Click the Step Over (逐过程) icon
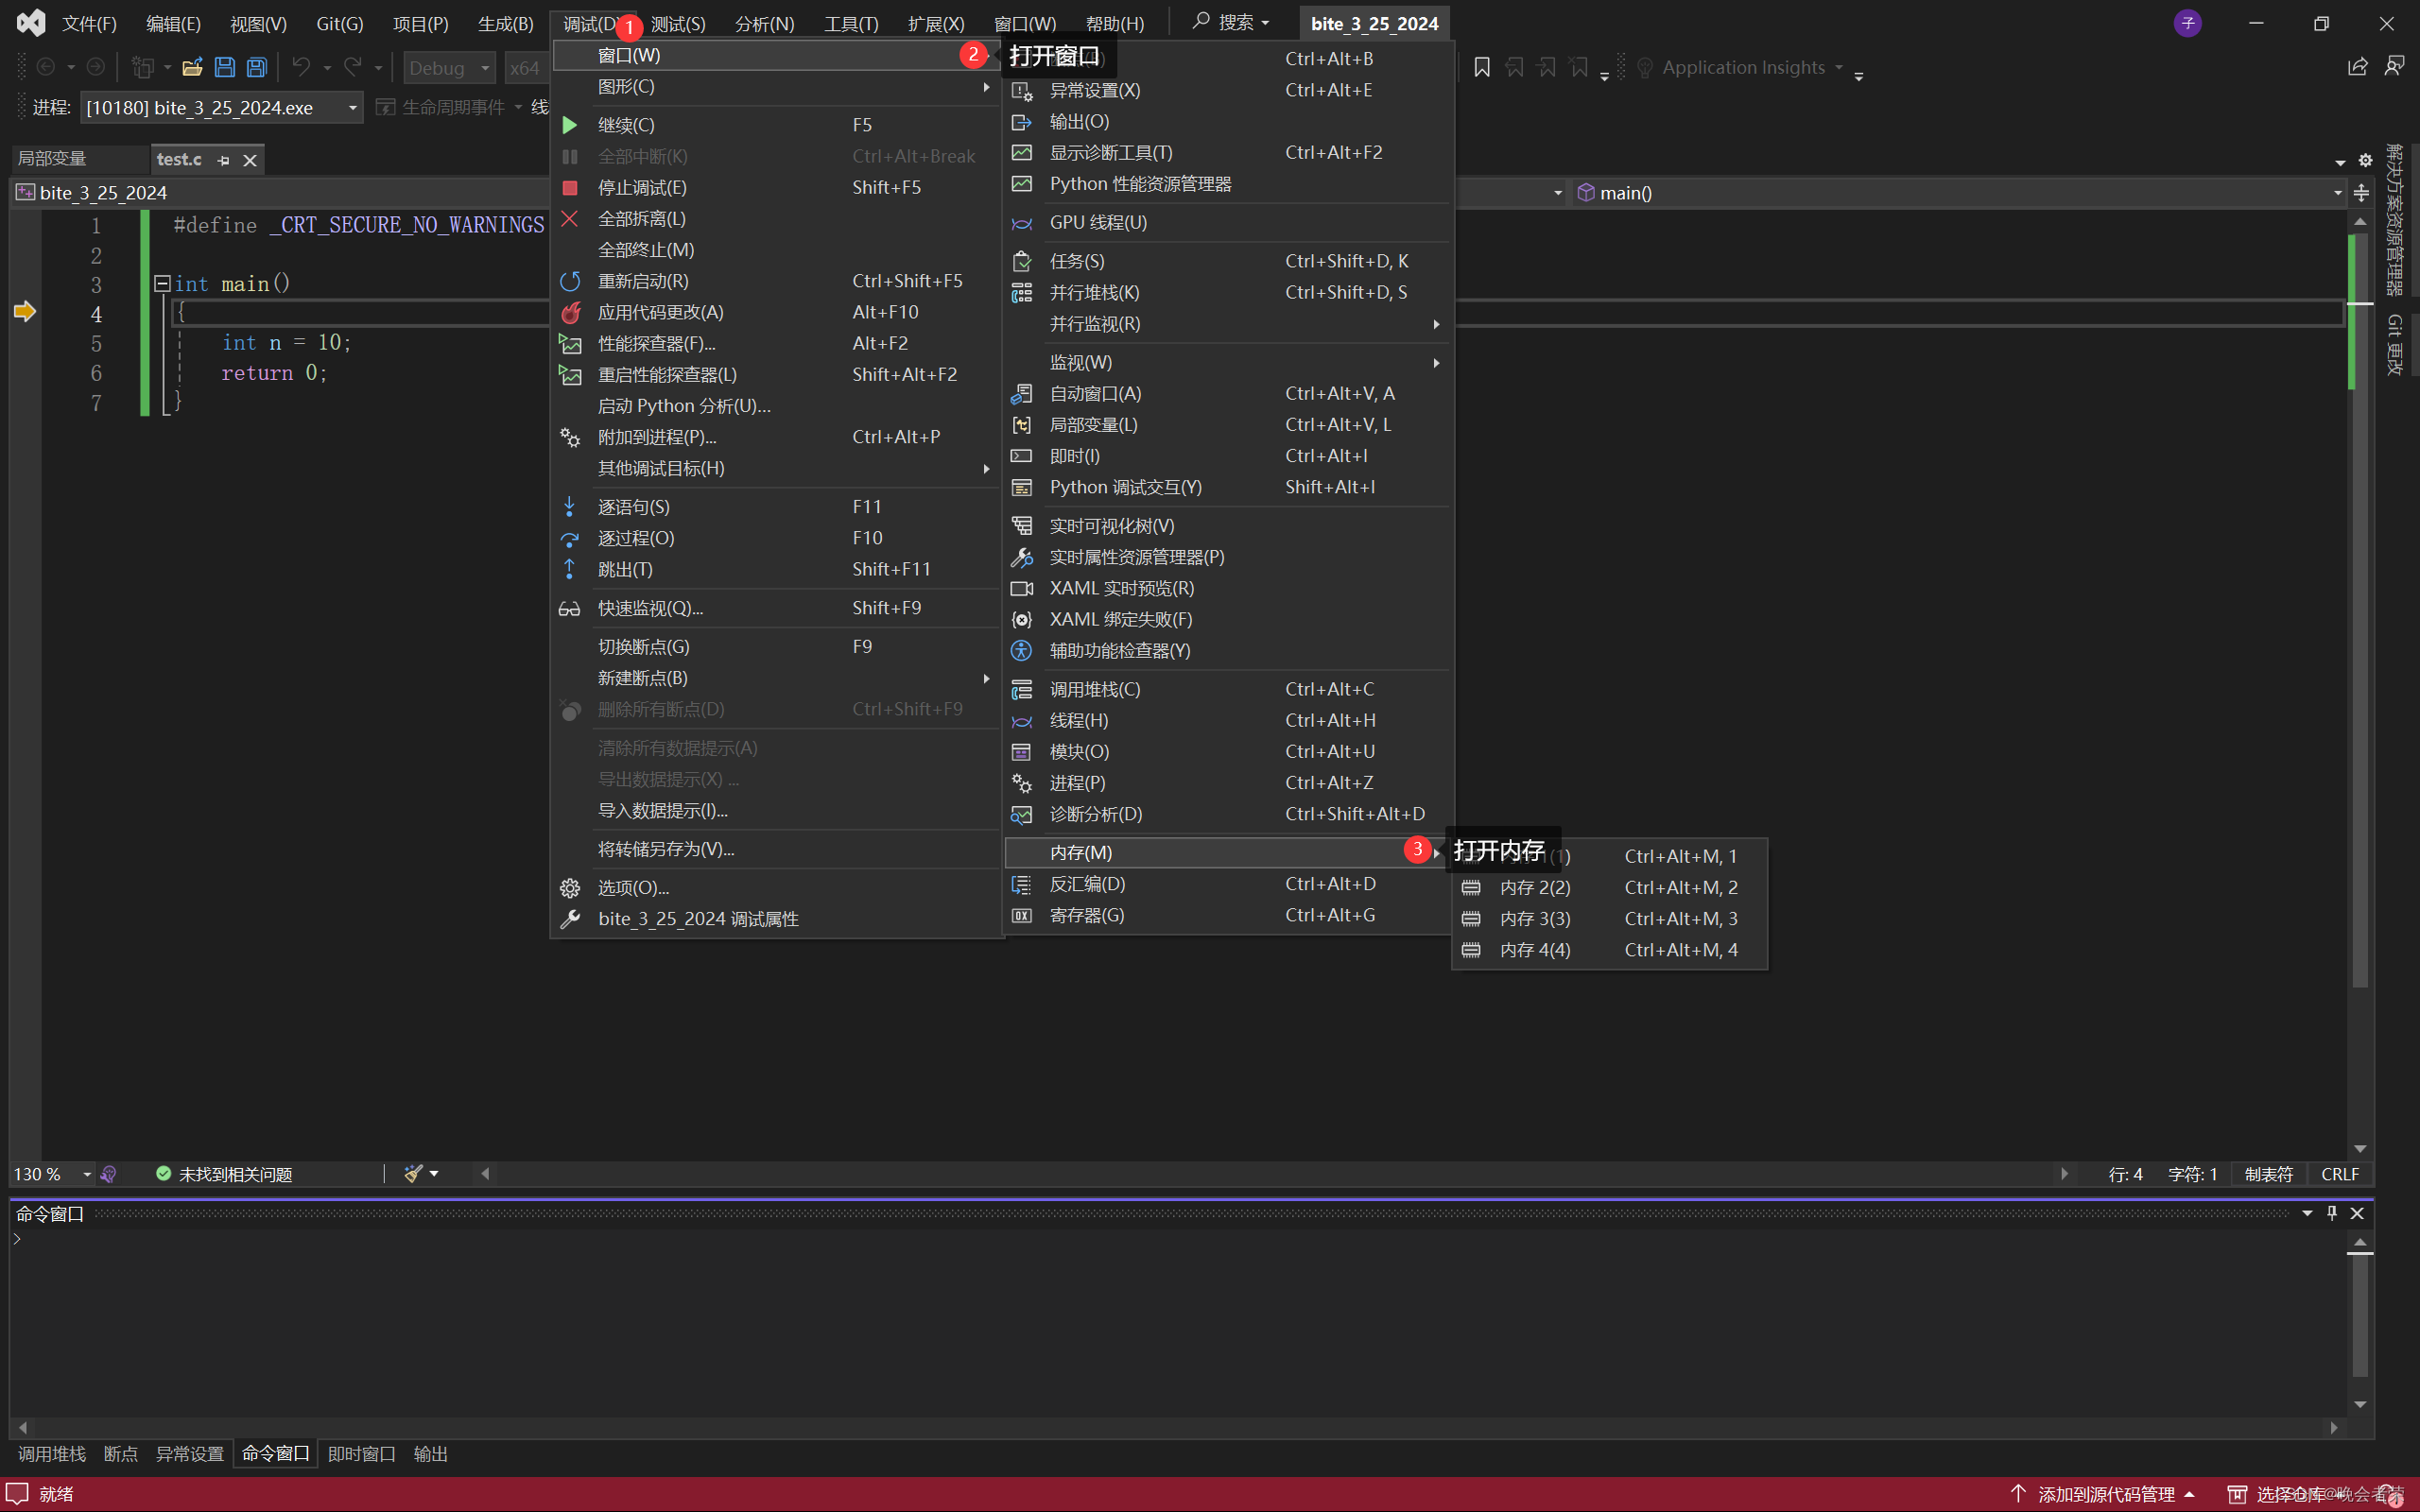Image resolution: width=2420 pixels, height=1512 pixels. point(569,538)
